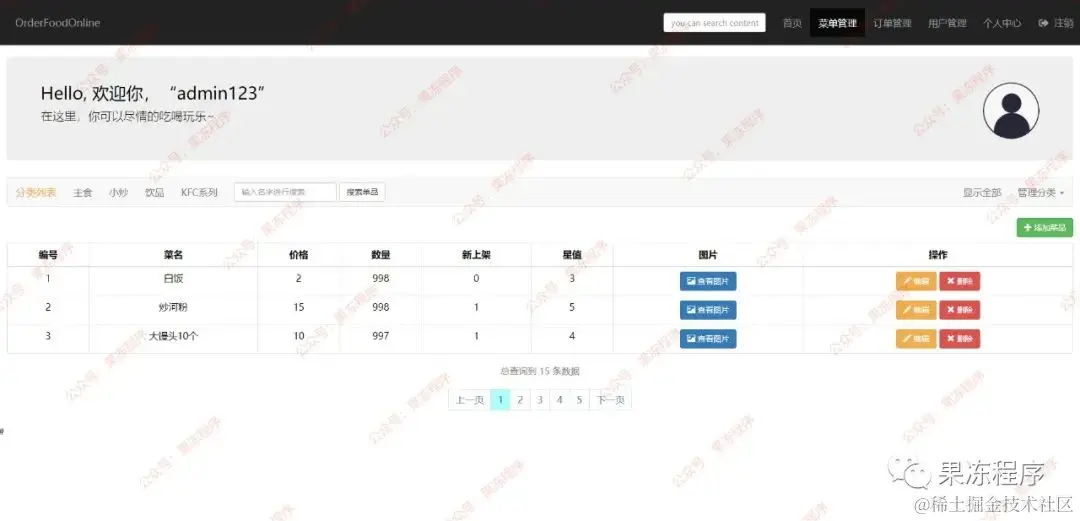
Task: View picture for 大馒头10个
Action: pos(708,339)
